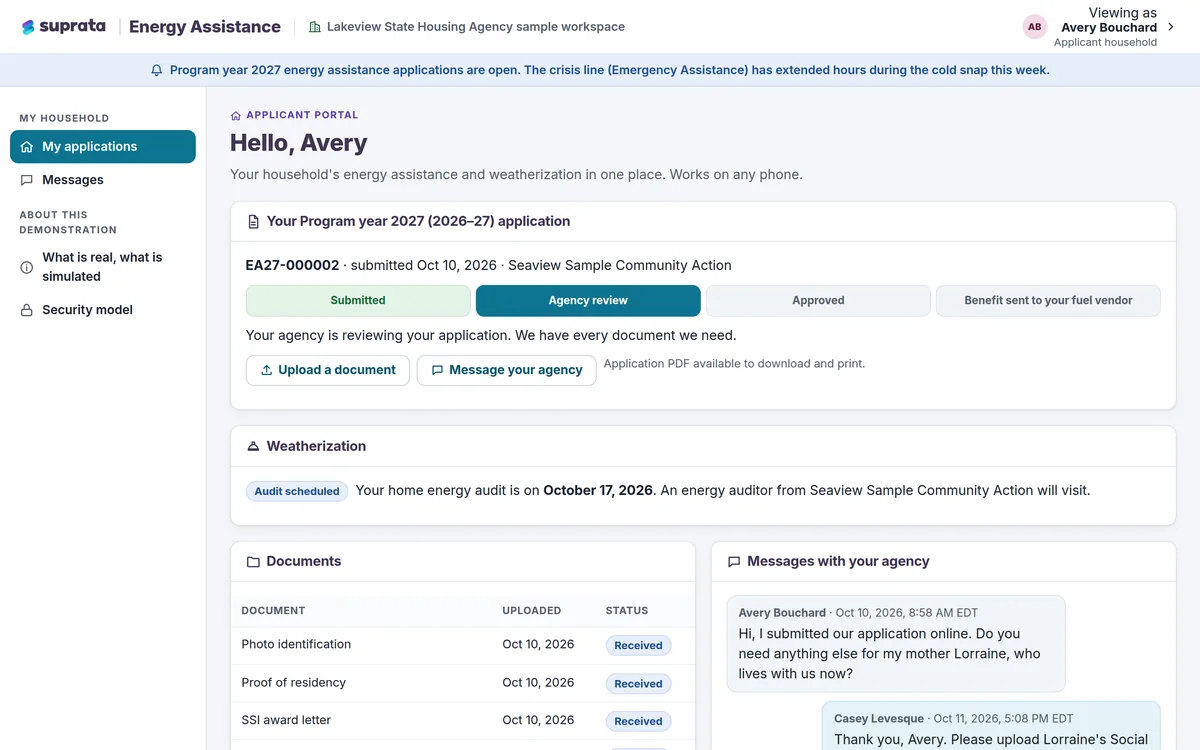Open What is real, what is simulated
Image resolution: width=1200 pixels, height=750 pixels.
103,267
